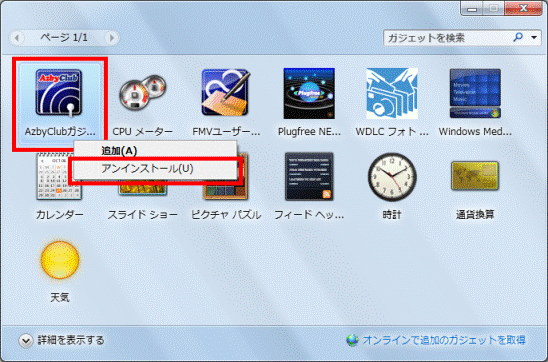This screenshot has width=548, height=362.
Task: Close the gadget gallery window
Action: (523, 8)
